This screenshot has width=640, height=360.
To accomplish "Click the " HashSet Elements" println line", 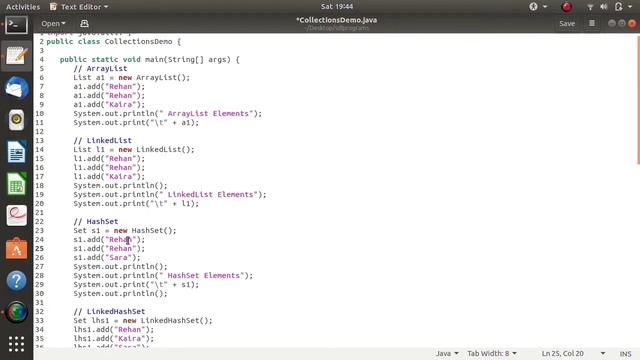I will point(163,276).
